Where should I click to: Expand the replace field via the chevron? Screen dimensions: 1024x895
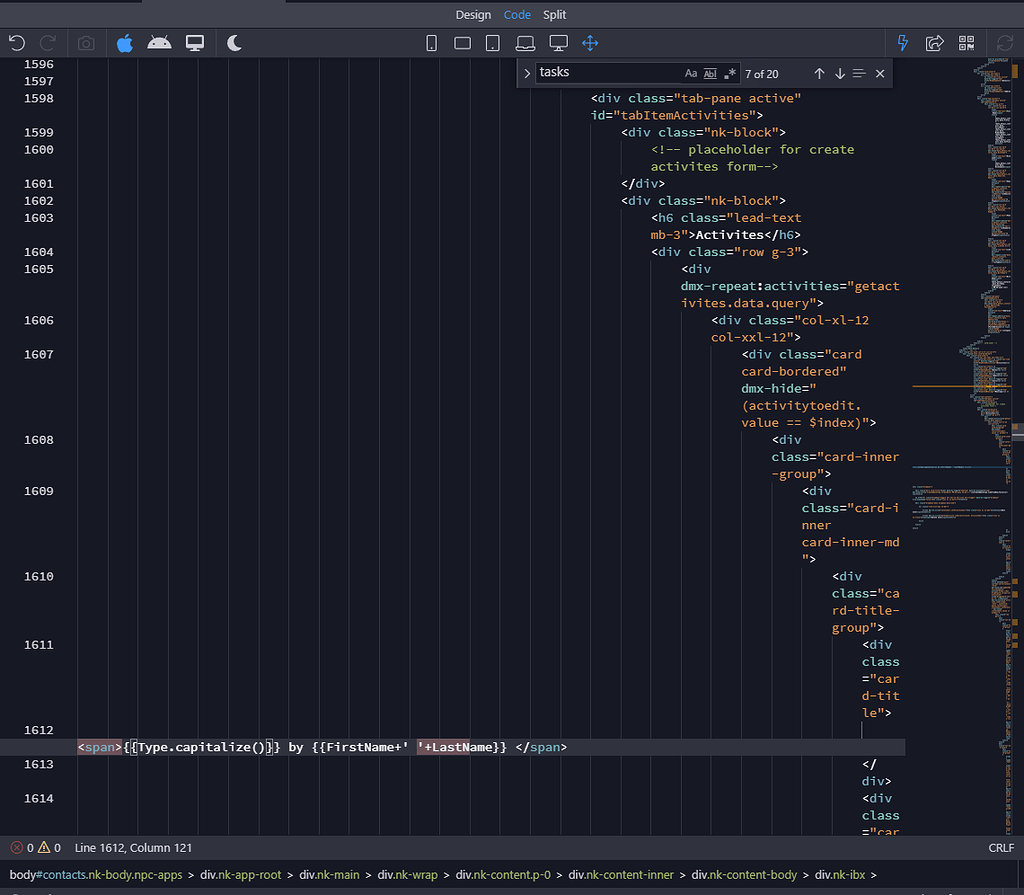527,72
